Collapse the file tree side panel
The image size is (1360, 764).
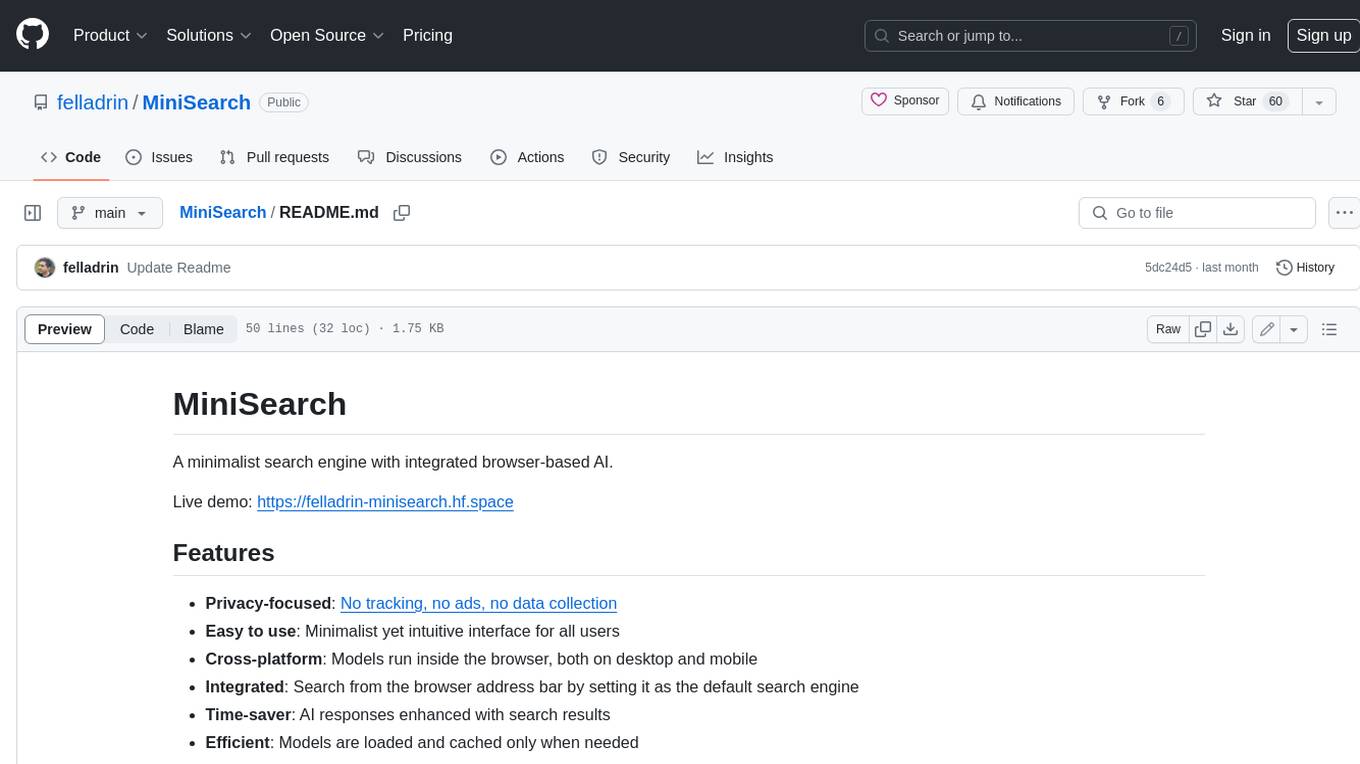(33, 213)
